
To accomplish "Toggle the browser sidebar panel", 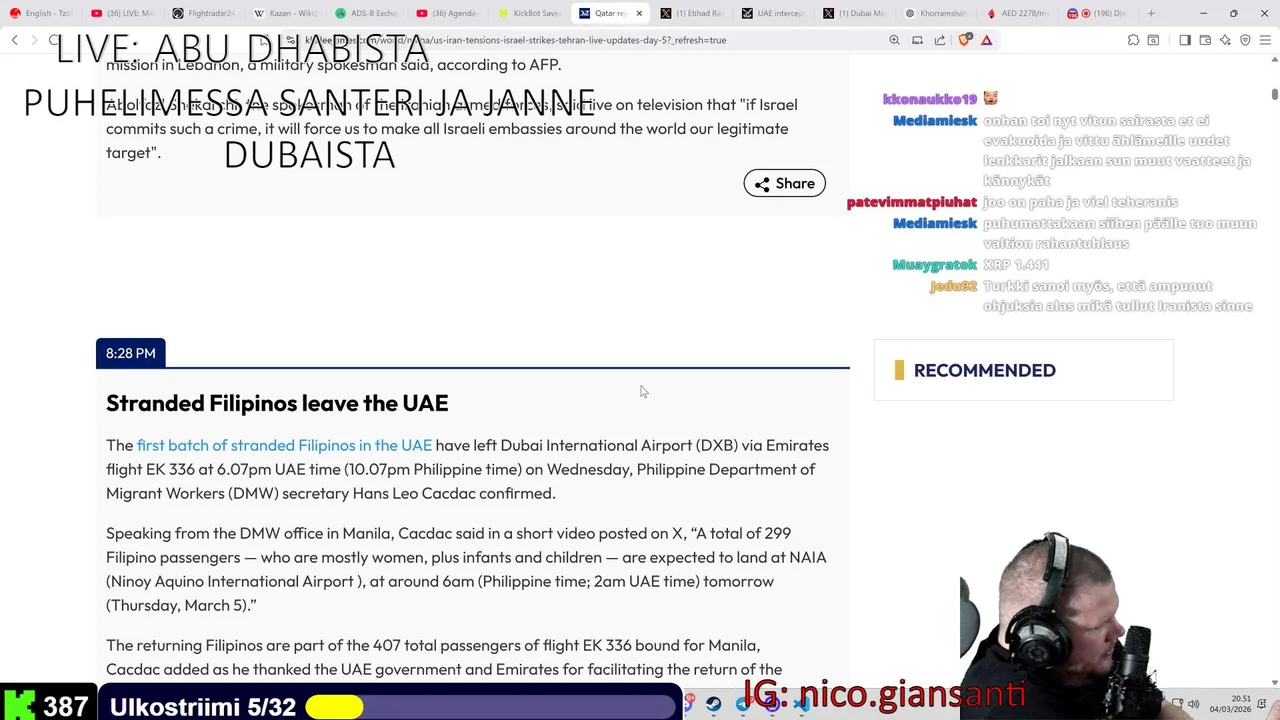I will pos(1185,40).
